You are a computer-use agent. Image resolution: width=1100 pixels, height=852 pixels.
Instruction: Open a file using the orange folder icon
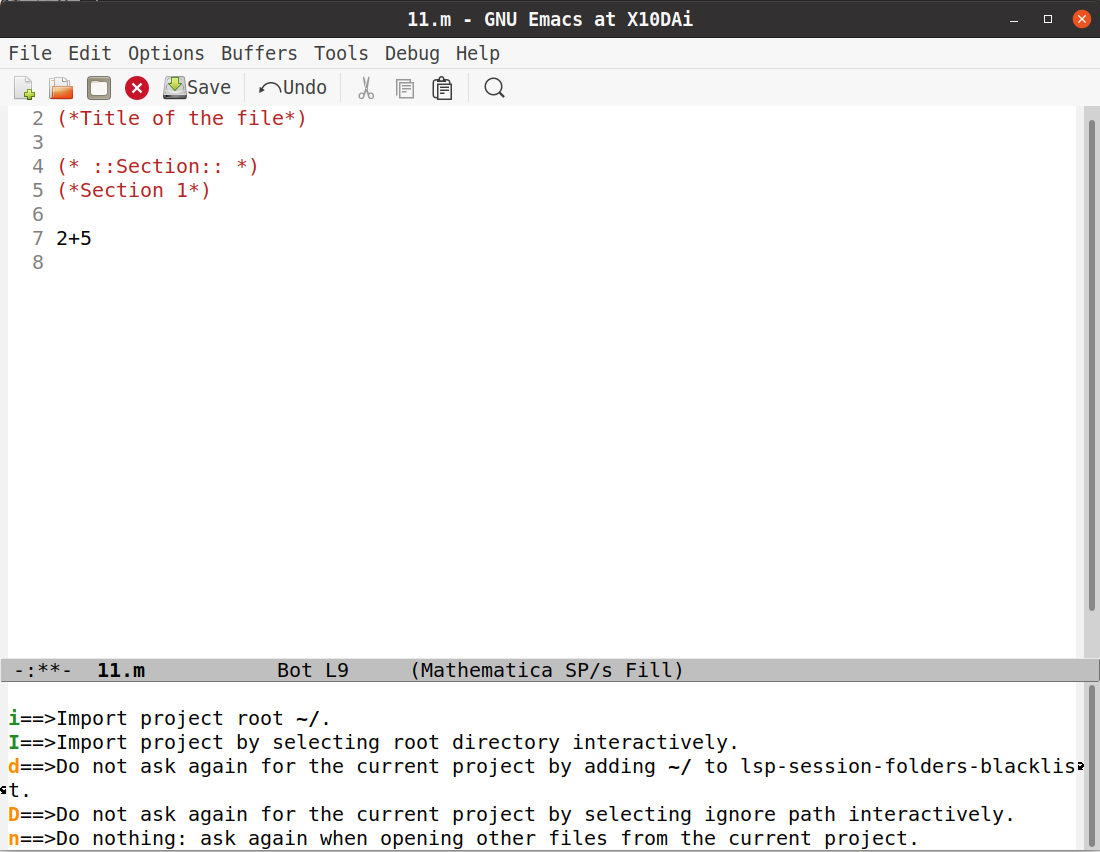[60, 88]
